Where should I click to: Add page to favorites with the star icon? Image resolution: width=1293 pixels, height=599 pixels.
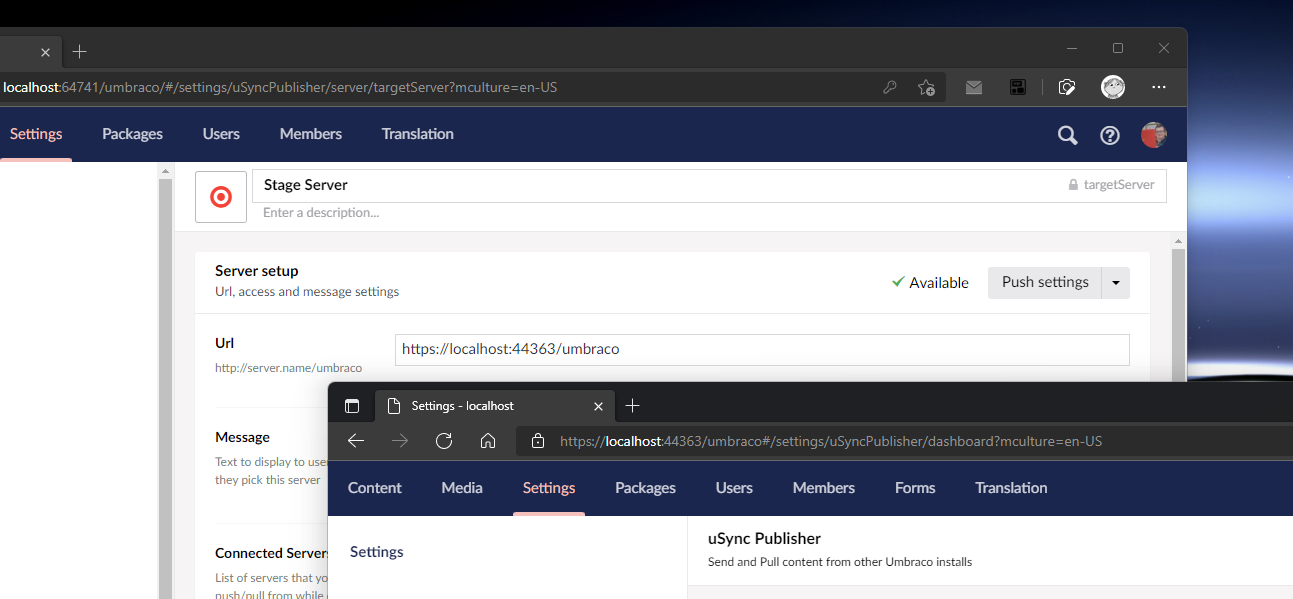pos(927,87)
